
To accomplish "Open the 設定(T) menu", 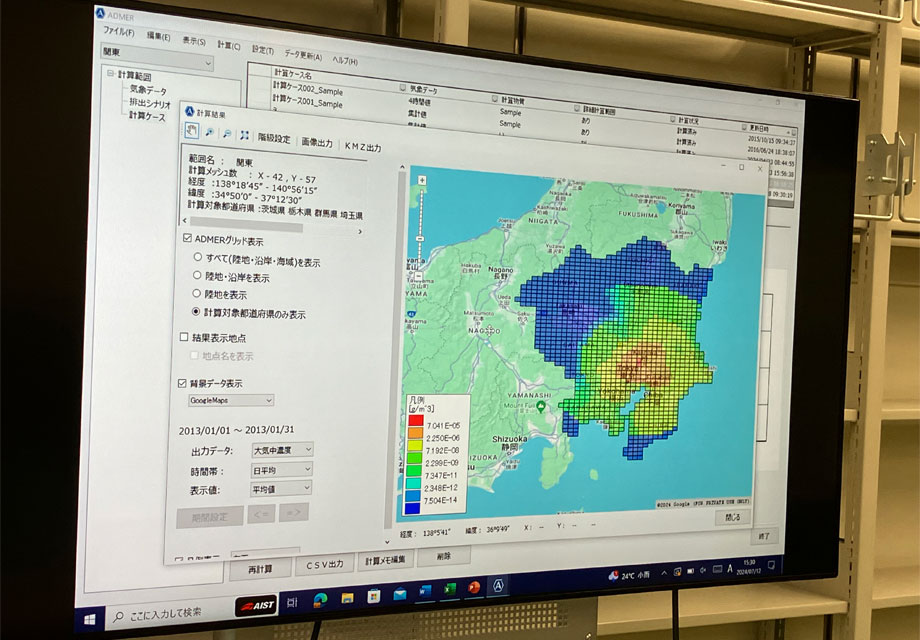I will click(x=263, y=50).
